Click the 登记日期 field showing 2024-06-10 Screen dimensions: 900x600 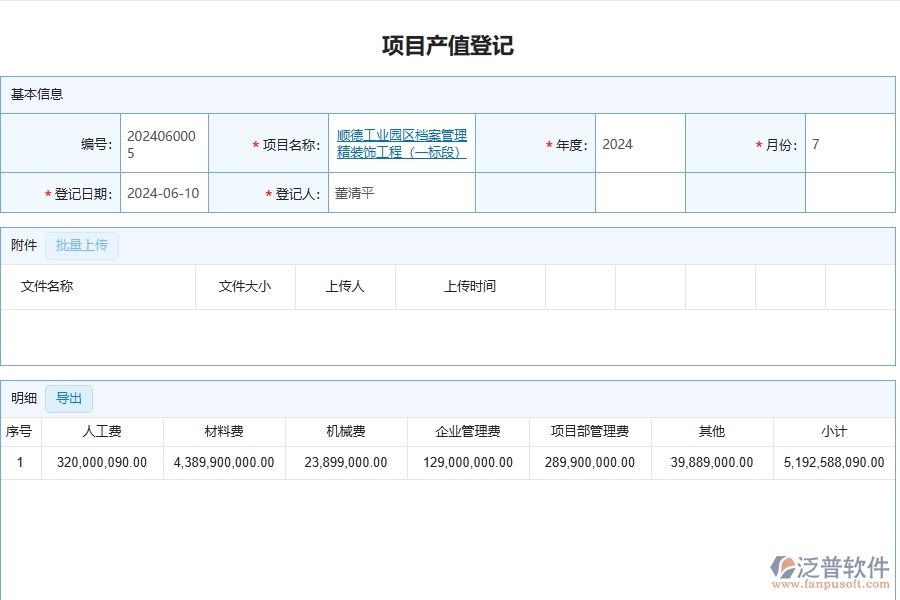tap(164, 193)
